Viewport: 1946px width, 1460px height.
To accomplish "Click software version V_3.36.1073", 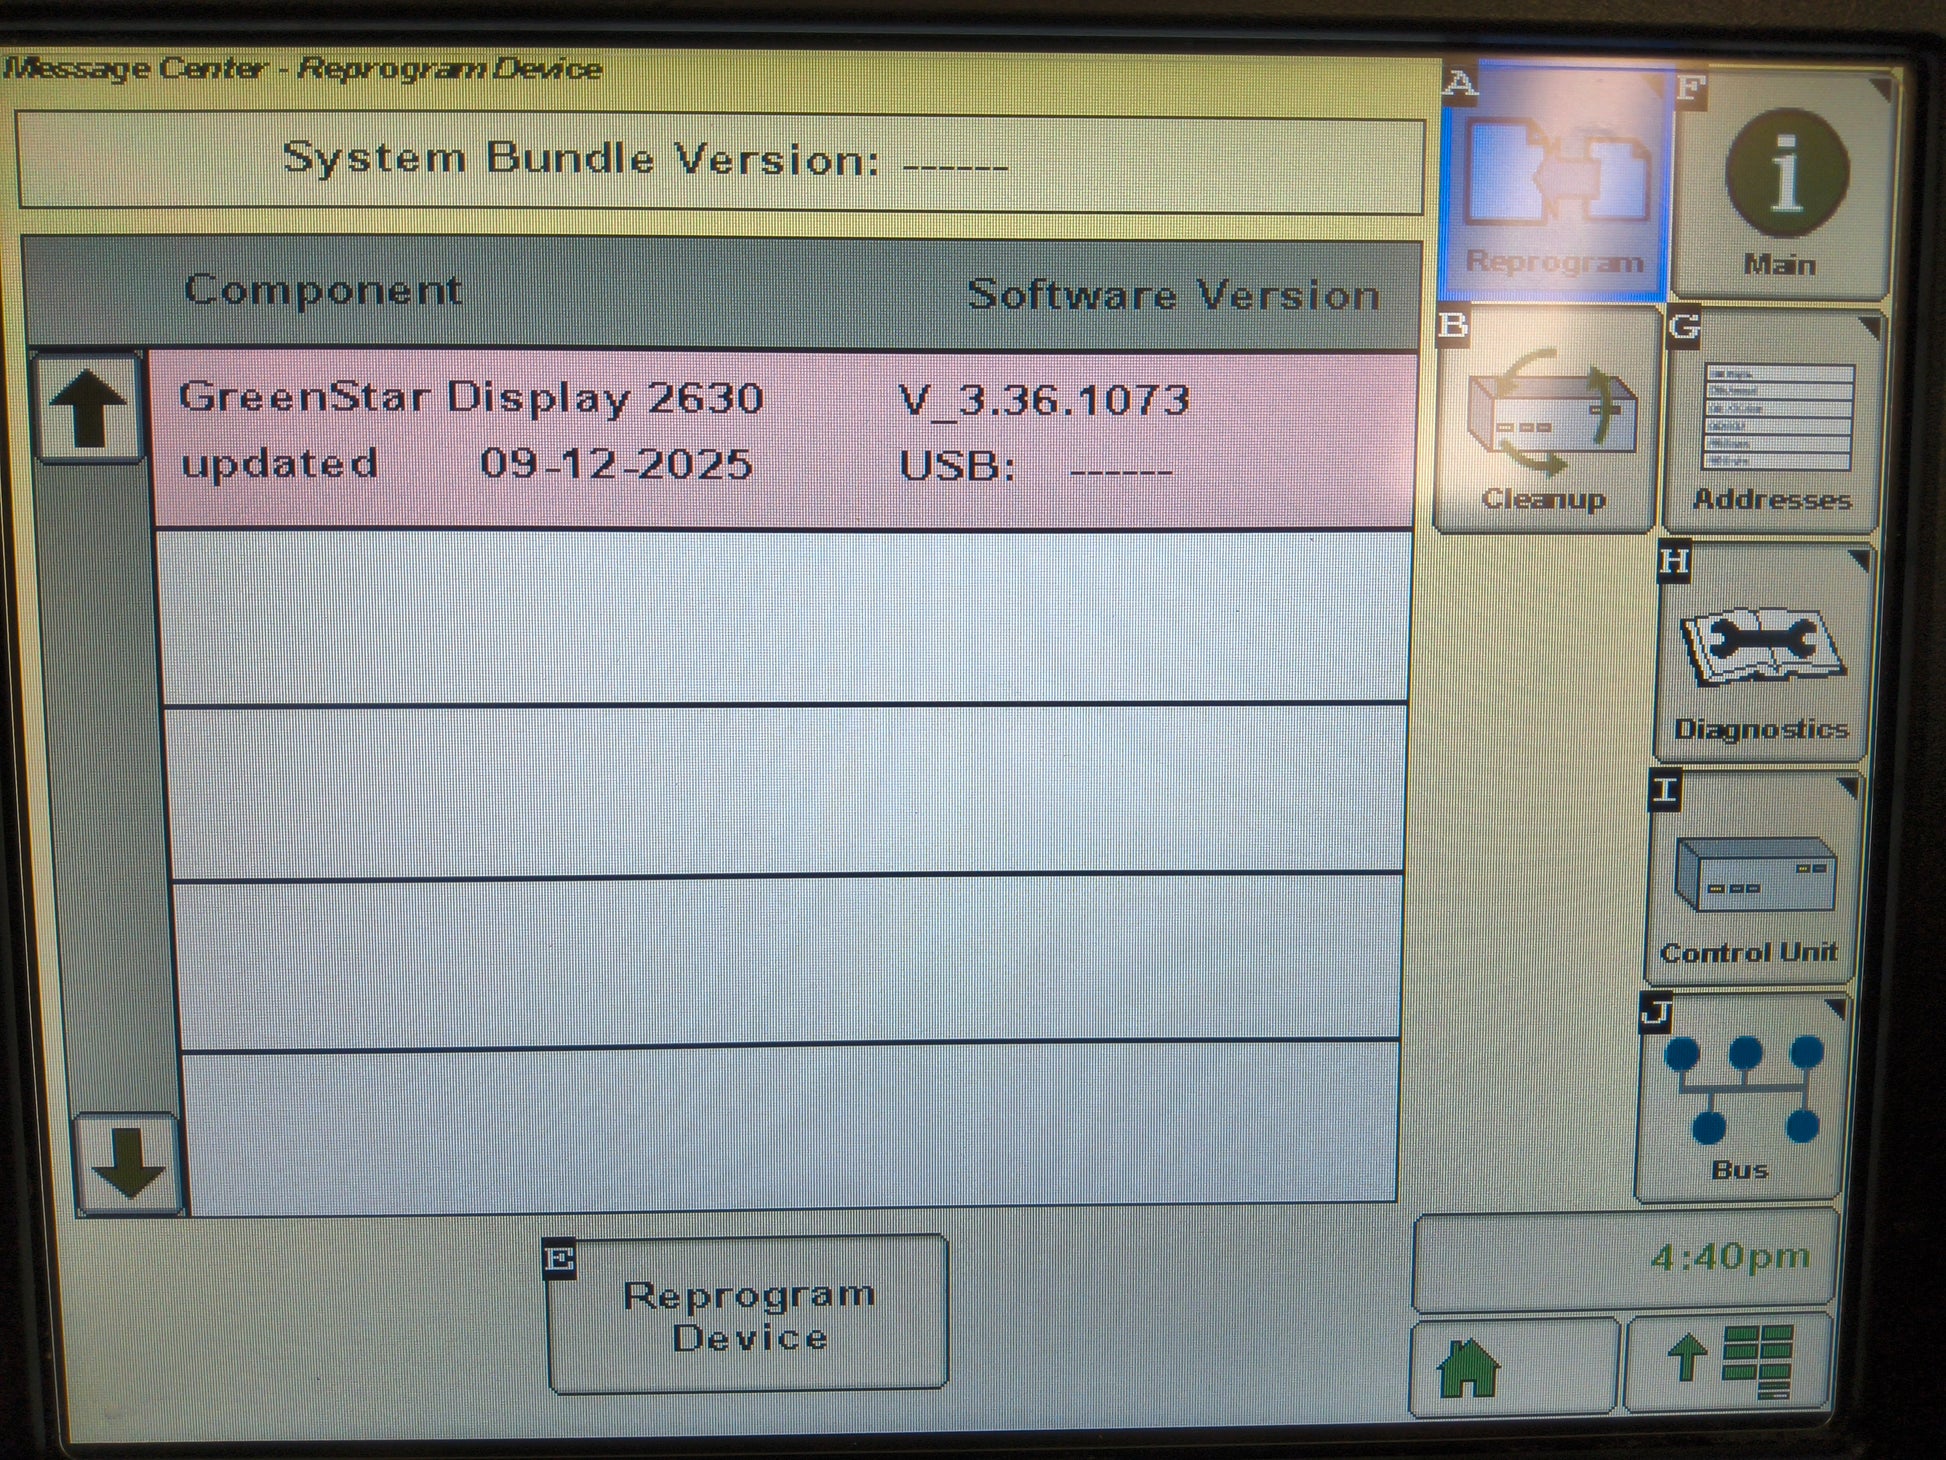I will [1044, 401].
